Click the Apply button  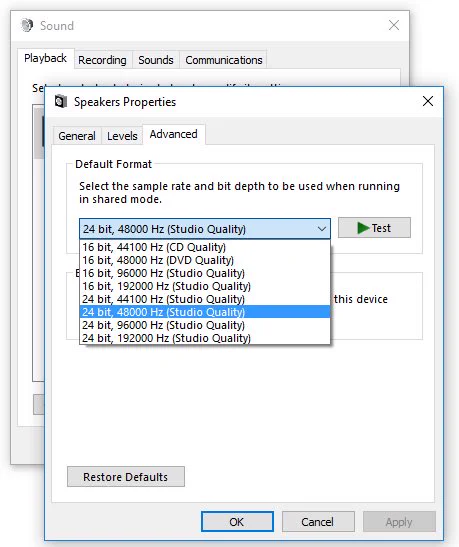[x=399, y=522]
